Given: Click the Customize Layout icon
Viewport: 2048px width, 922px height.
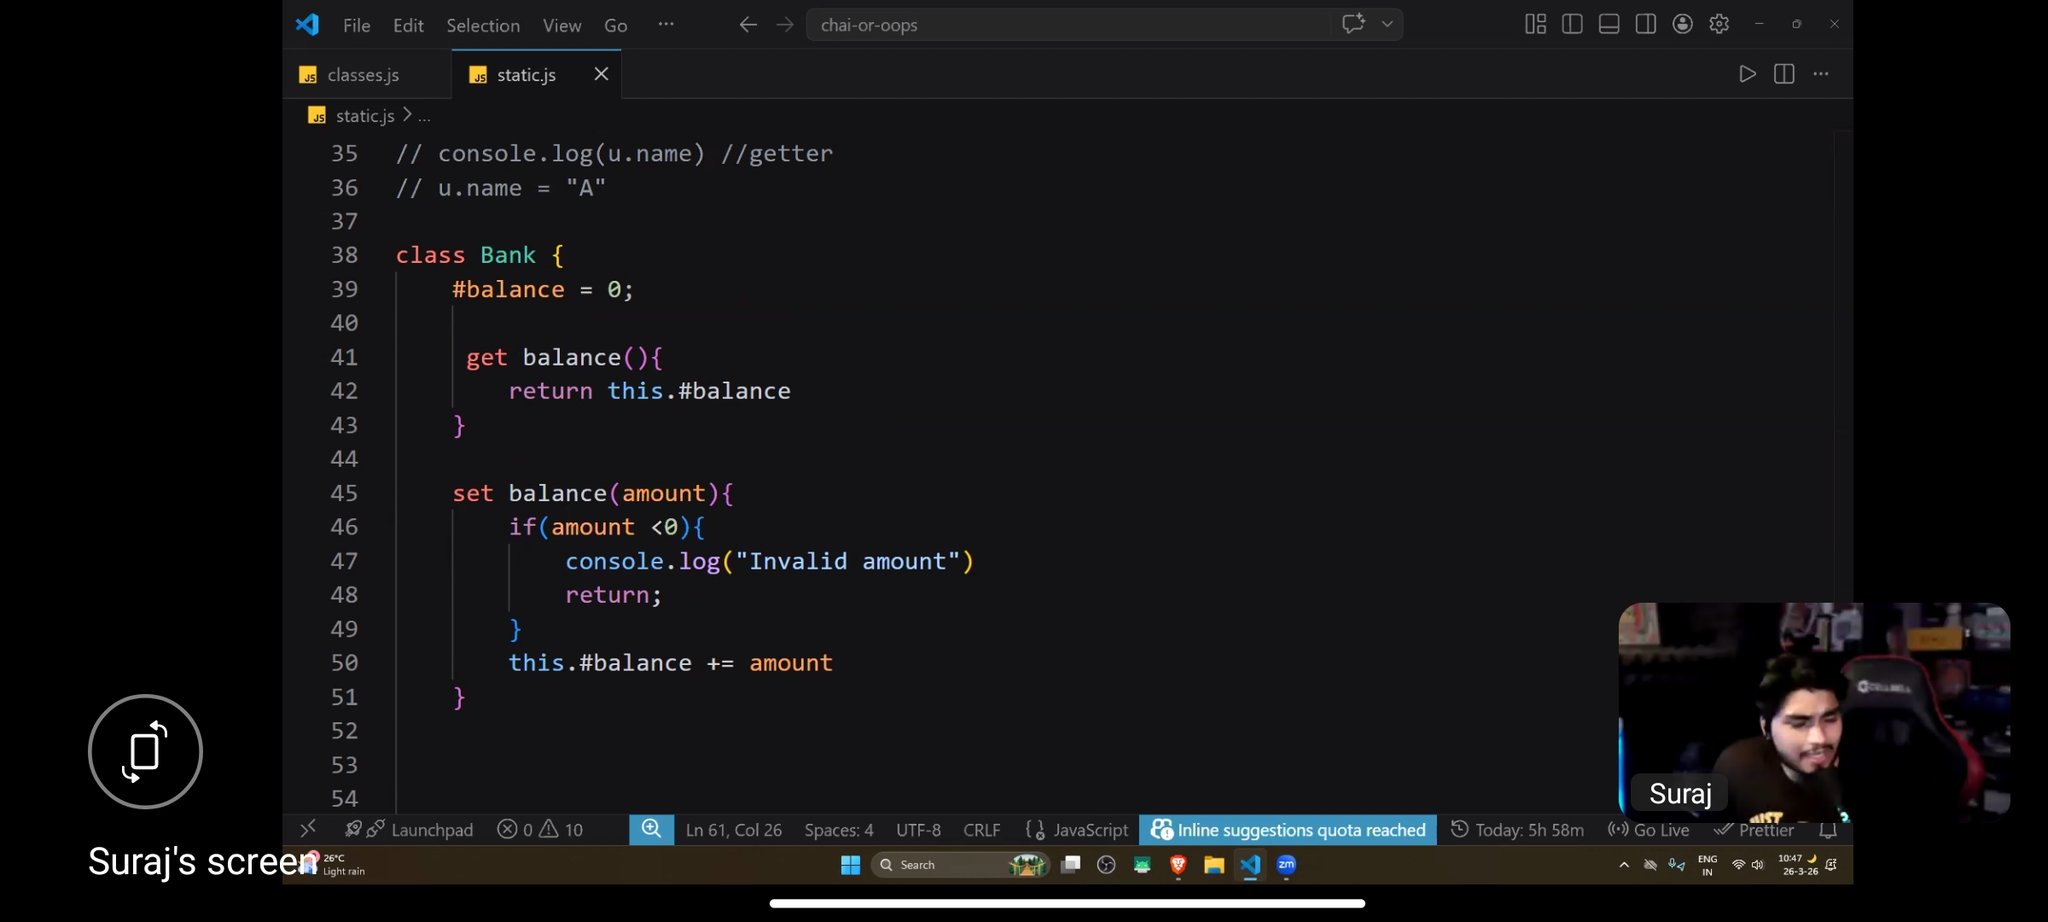Looking at the screenshot, I should 1535,24.
